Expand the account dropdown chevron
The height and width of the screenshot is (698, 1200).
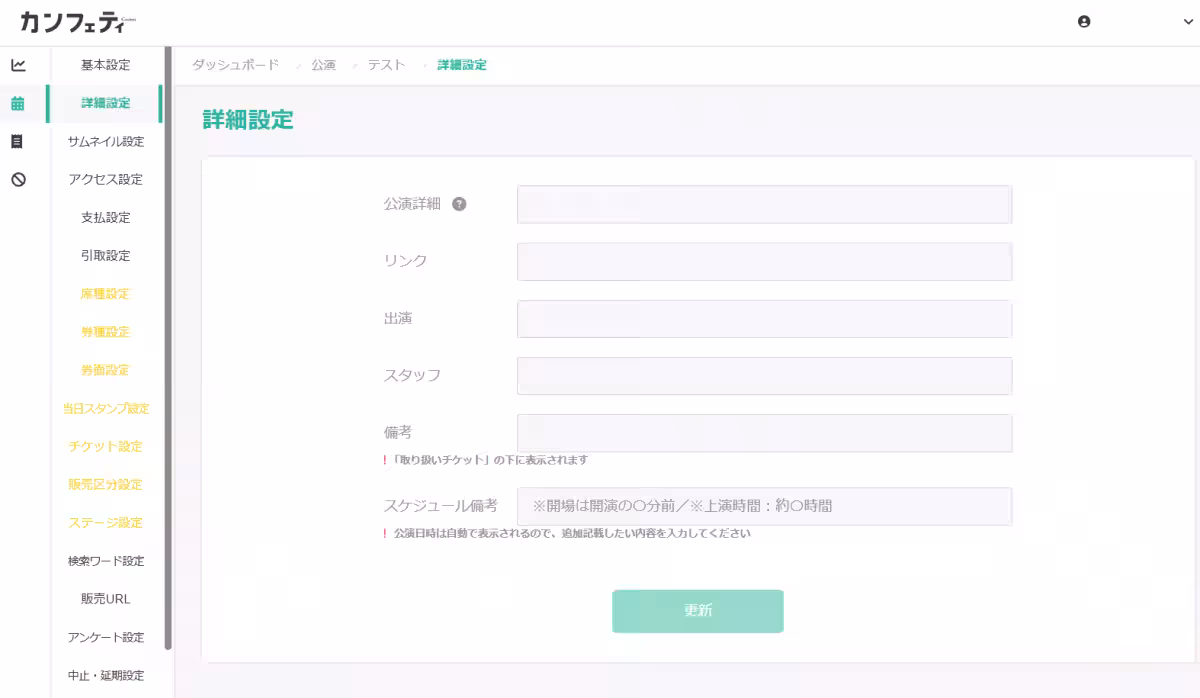[1188, 22]
